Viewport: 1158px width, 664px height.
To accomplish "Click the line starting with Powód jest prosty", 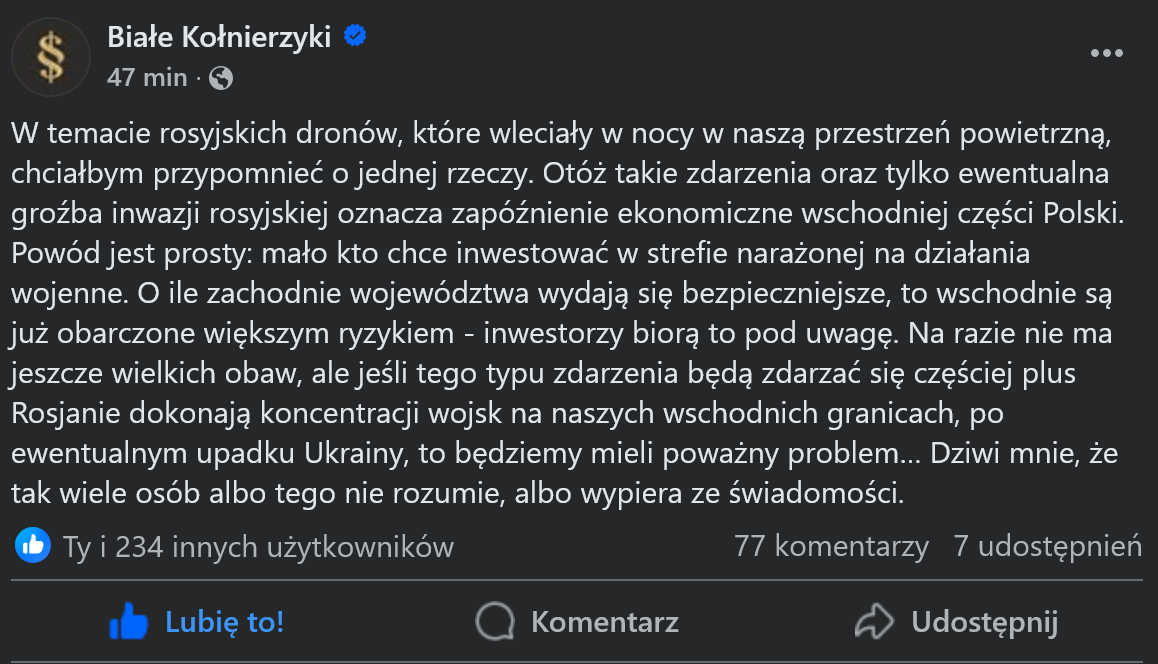I will pyautogui.click(x=520, y=253).
